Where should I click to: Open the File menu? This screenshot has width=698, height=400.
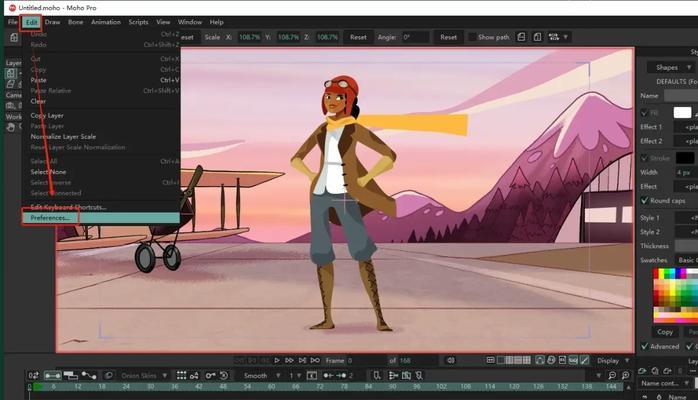tap(12, 22)
